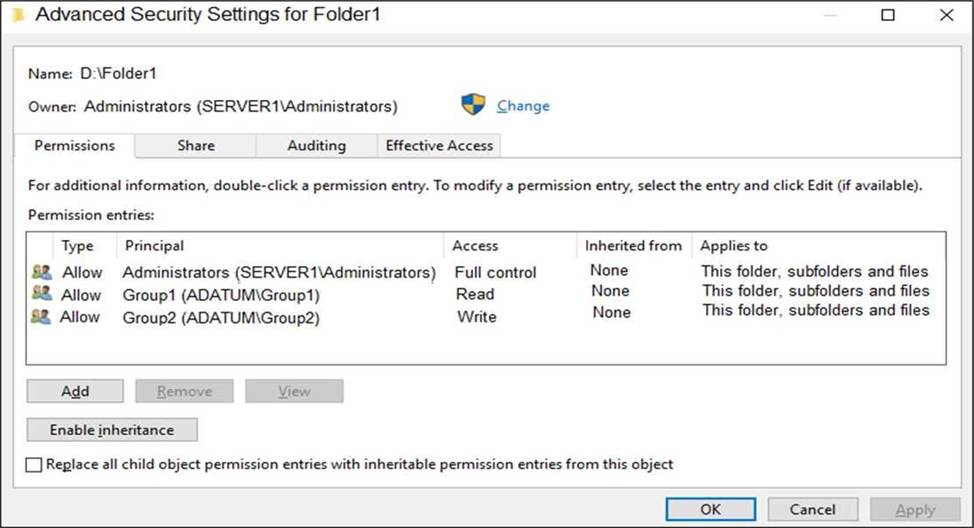Click the UAC shield icon beside Change
The height and width of the screenshot is (528, 974).
point(473,105)
